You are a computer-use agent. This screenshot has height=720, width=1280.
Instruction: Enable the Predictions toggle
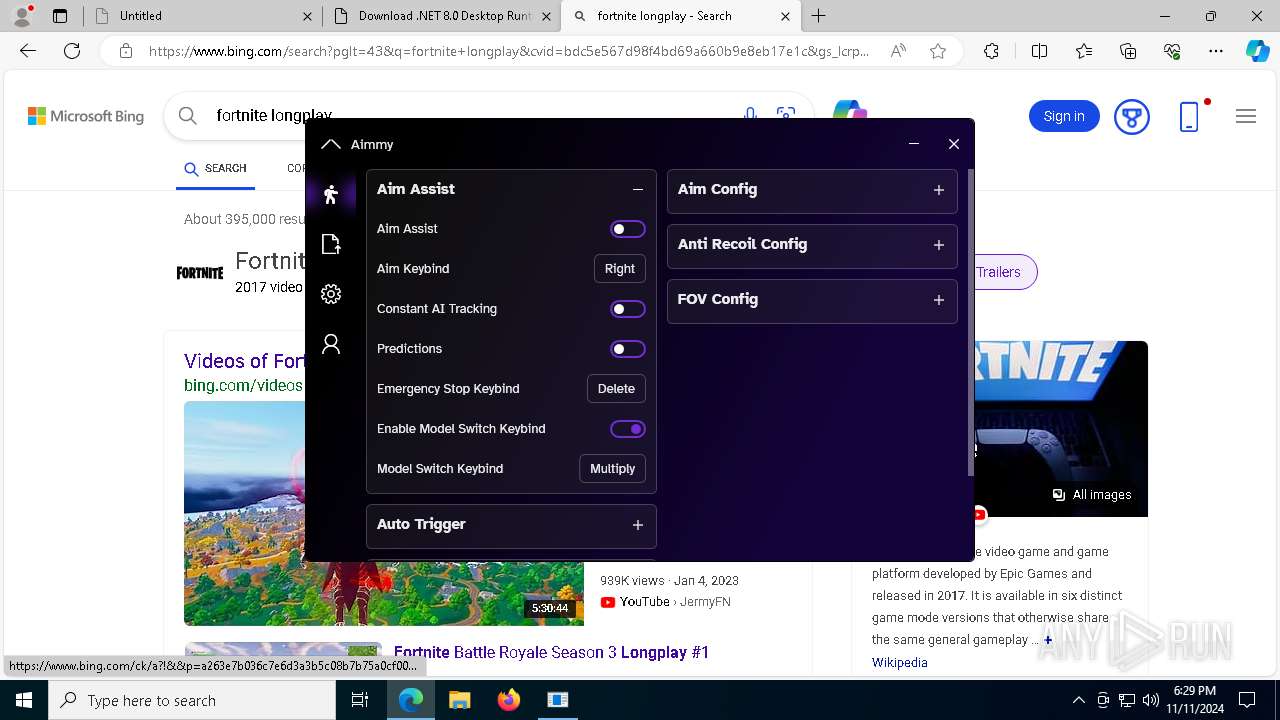point(628,349)
